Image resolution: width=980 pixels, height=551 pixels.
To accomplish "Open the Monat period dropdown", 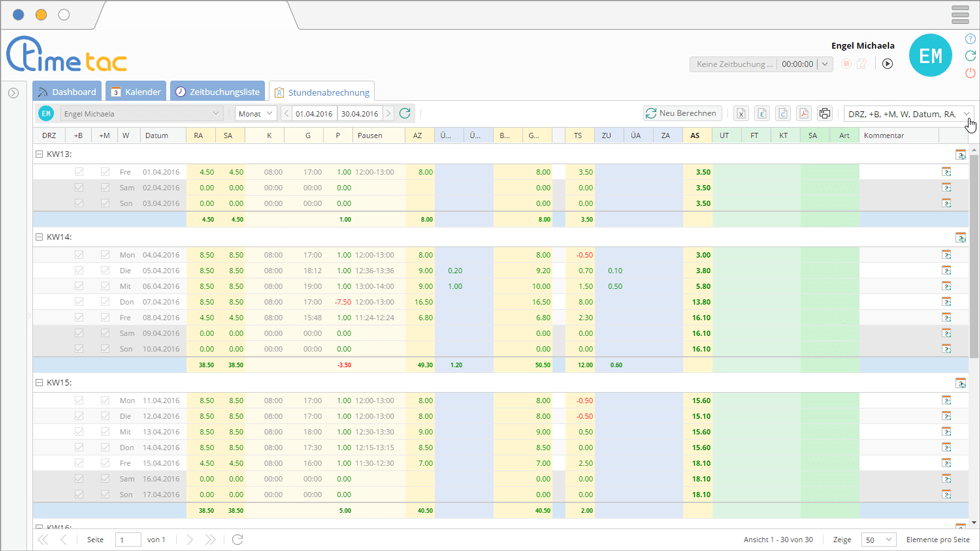I will [255, 114].
